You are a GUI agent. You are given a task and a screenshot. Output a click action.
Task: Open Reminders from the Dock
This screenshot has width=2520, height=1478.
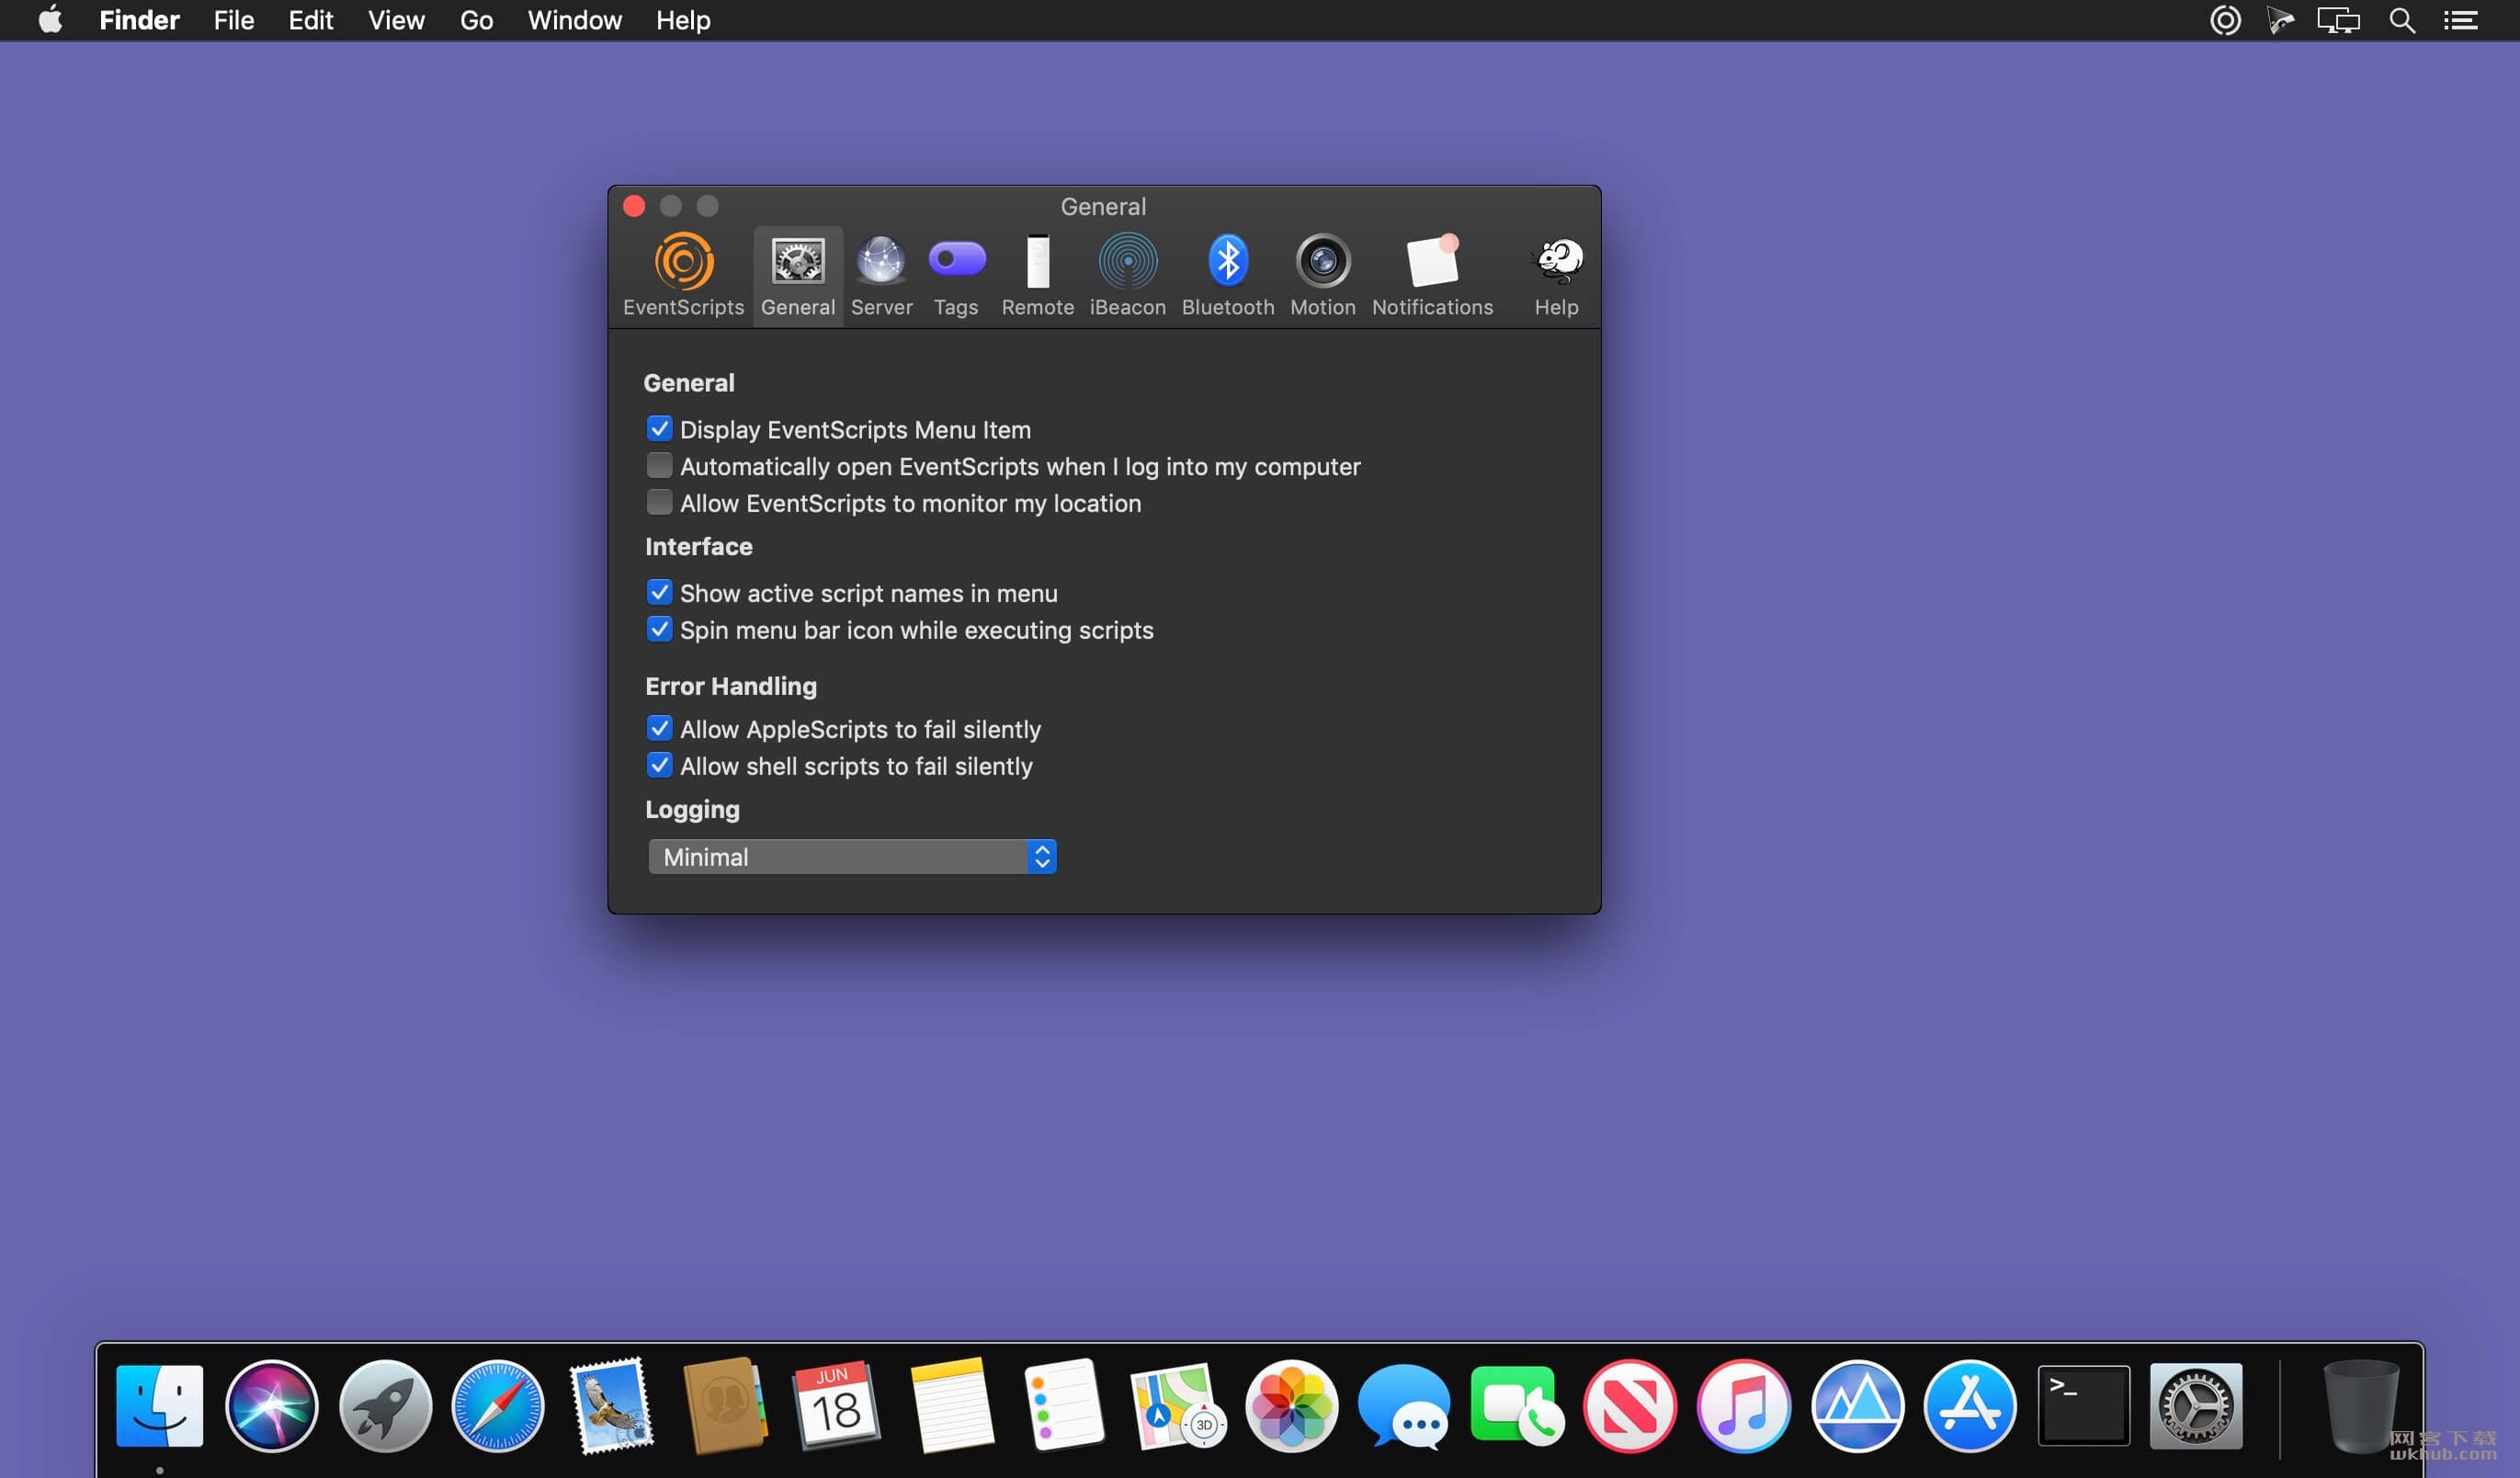pyautogui.click(x=1064, y=1405)
